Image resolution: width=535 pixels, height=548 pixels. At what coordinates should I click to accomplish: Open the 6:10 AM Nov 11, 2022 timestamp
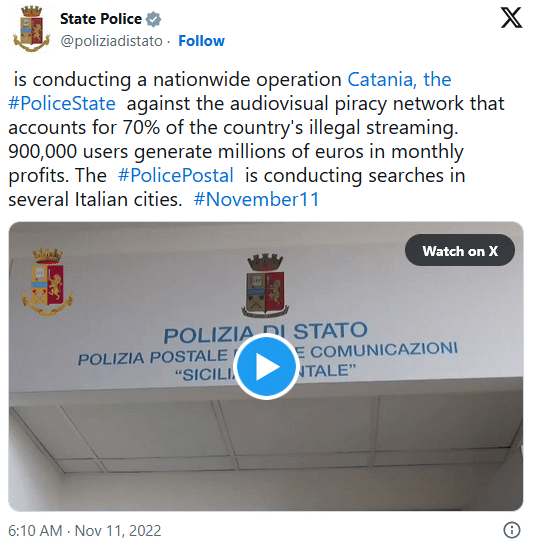[85, 531]
